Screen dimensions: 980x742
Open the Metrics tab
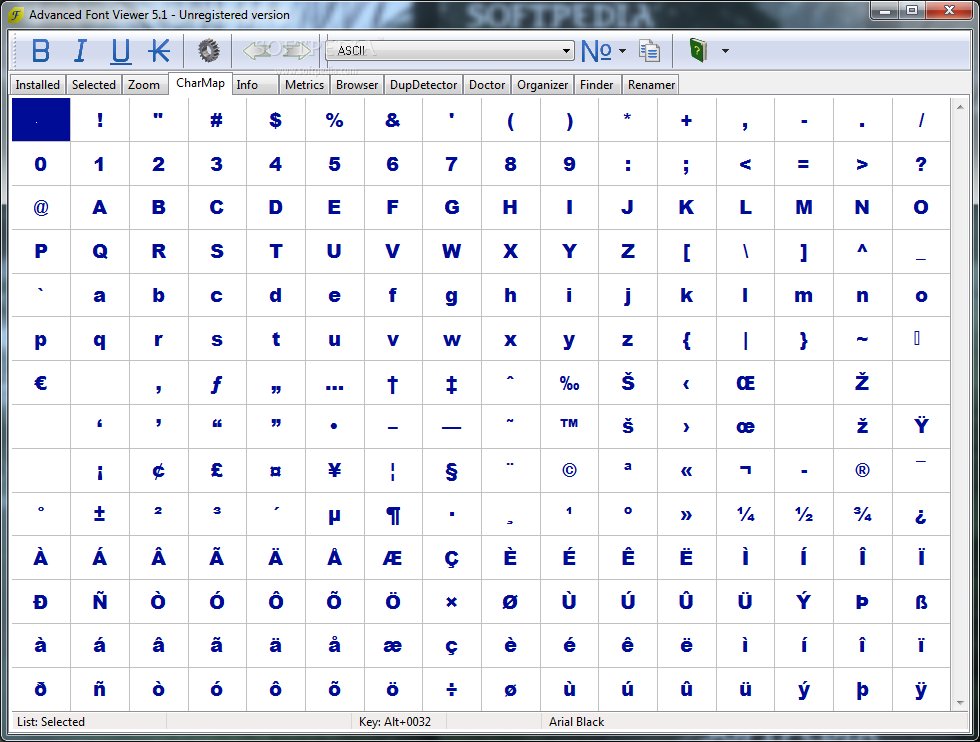click(x=304, y=84)
